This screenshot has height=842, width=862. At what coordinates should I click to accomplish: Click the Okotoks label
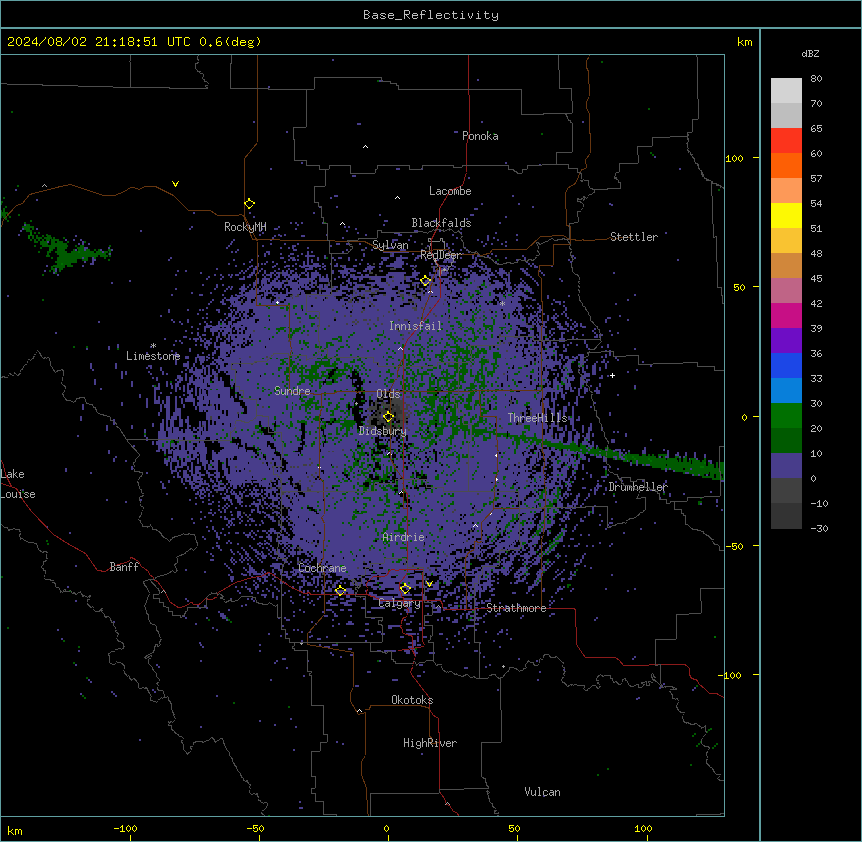point(412,700)
